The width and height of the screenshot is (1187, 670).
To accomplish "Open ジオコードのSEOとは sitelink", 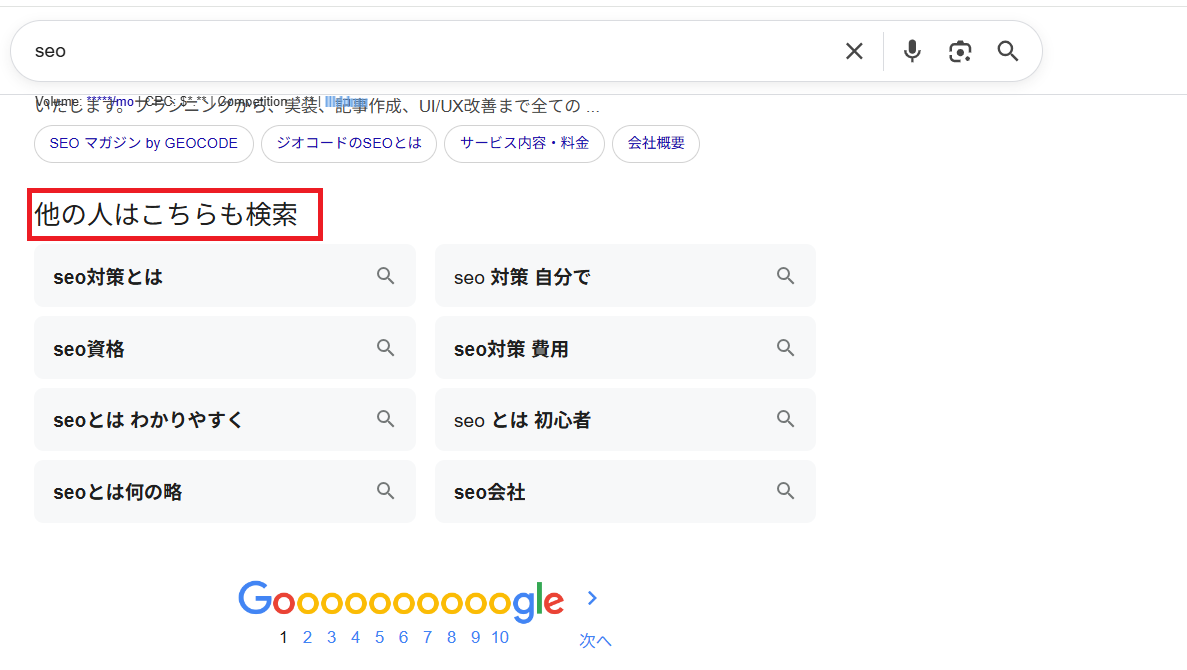I will click(x=348, y=143).
